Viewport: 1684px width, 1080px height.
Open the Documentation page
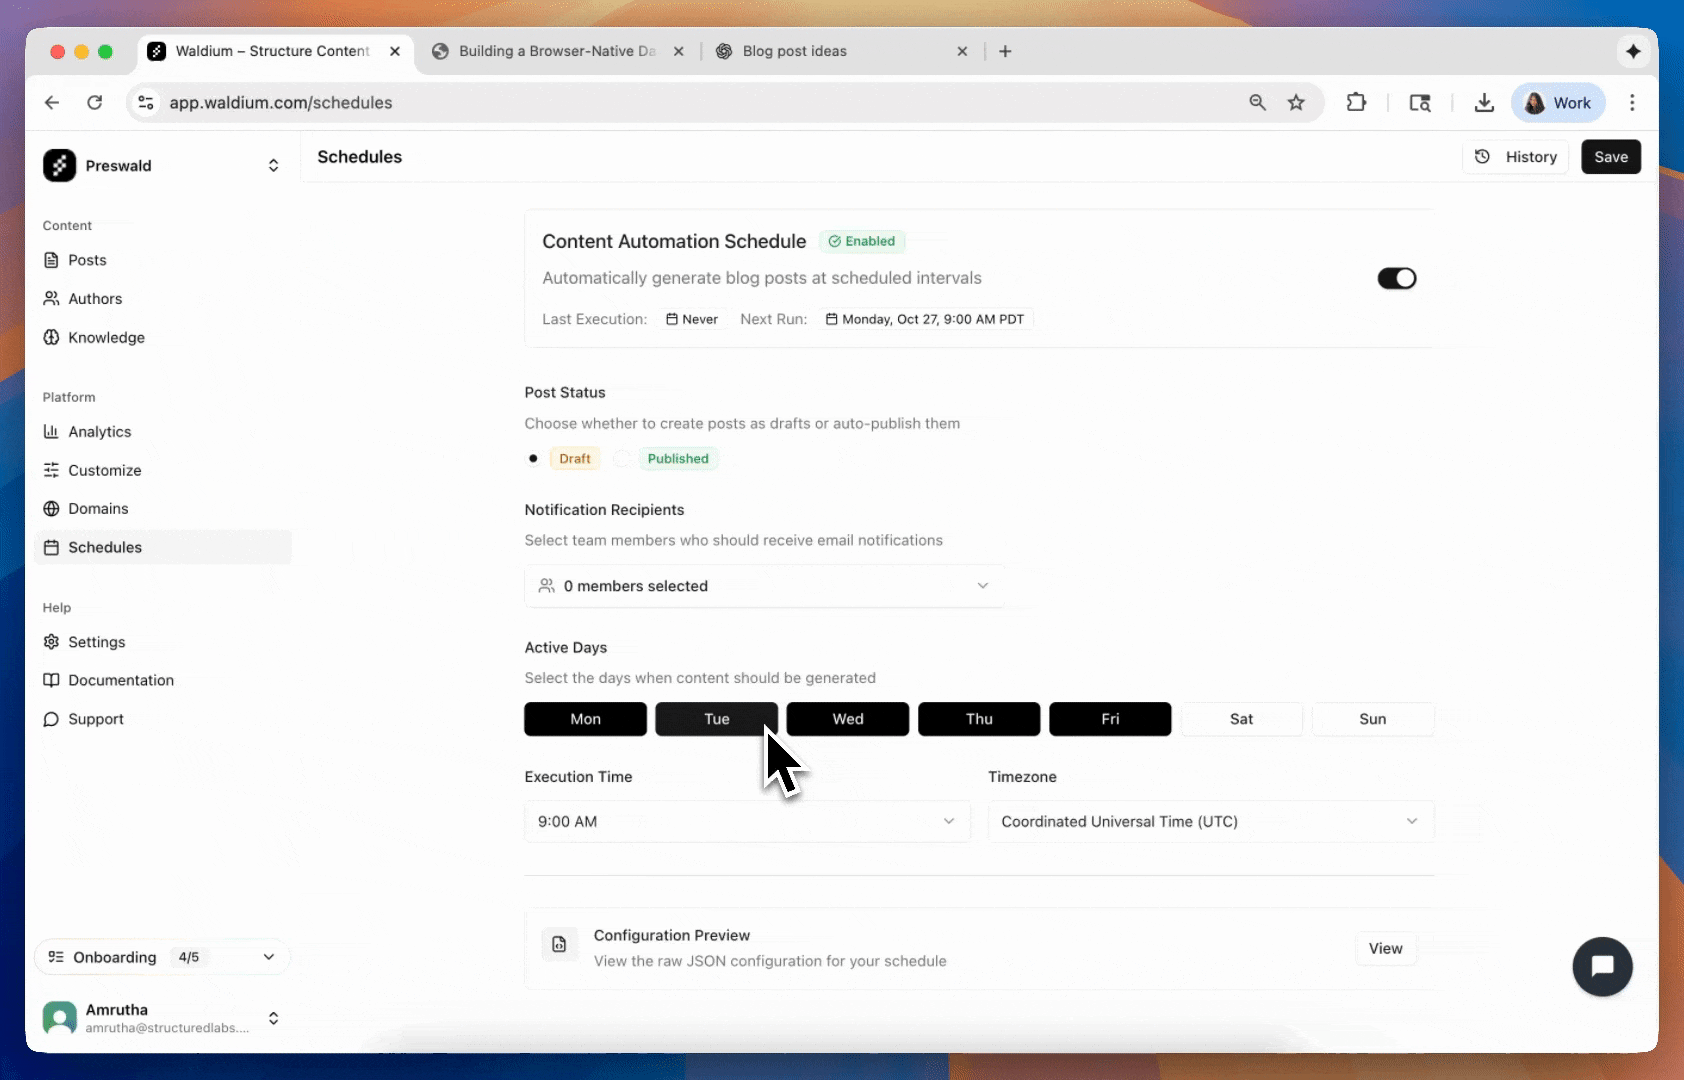tap(119, 680)
